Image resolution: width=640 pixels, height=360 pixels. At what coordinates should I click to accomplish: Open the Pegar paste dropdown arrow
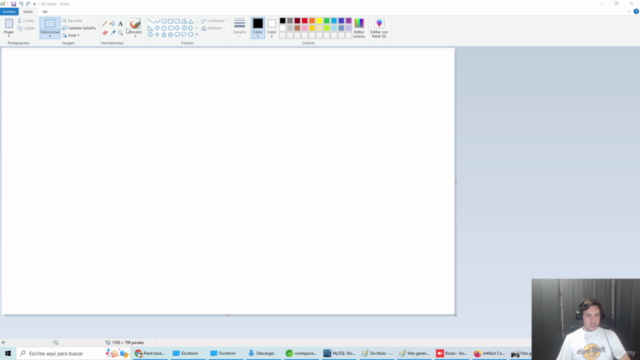pyautogui.click(x=9, y=36)
